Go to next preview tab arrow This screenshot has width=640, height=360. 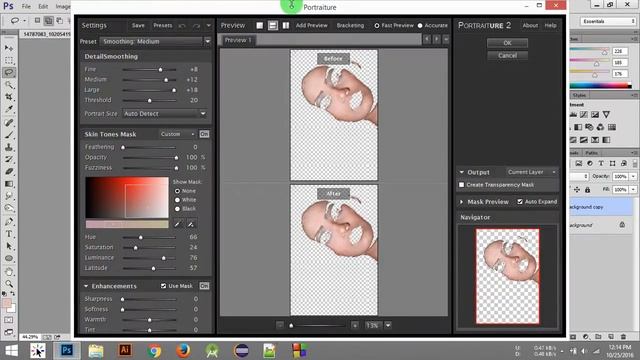click(x=436, y=39)
